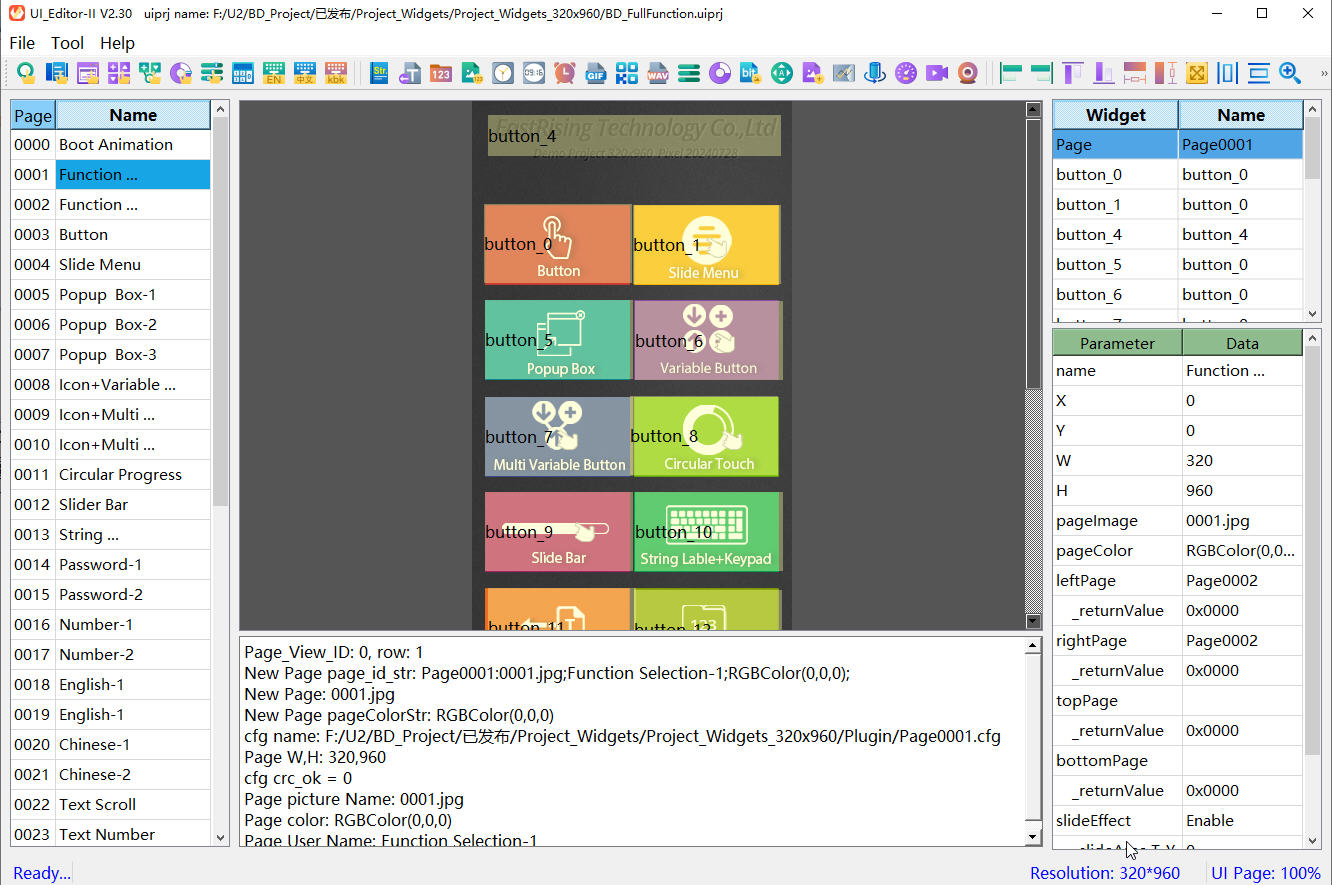Image resolution: width=1332 pixels, height=885 pixels.
Task: Click the pageColor RGBColor value
Action: [1242, 550]
